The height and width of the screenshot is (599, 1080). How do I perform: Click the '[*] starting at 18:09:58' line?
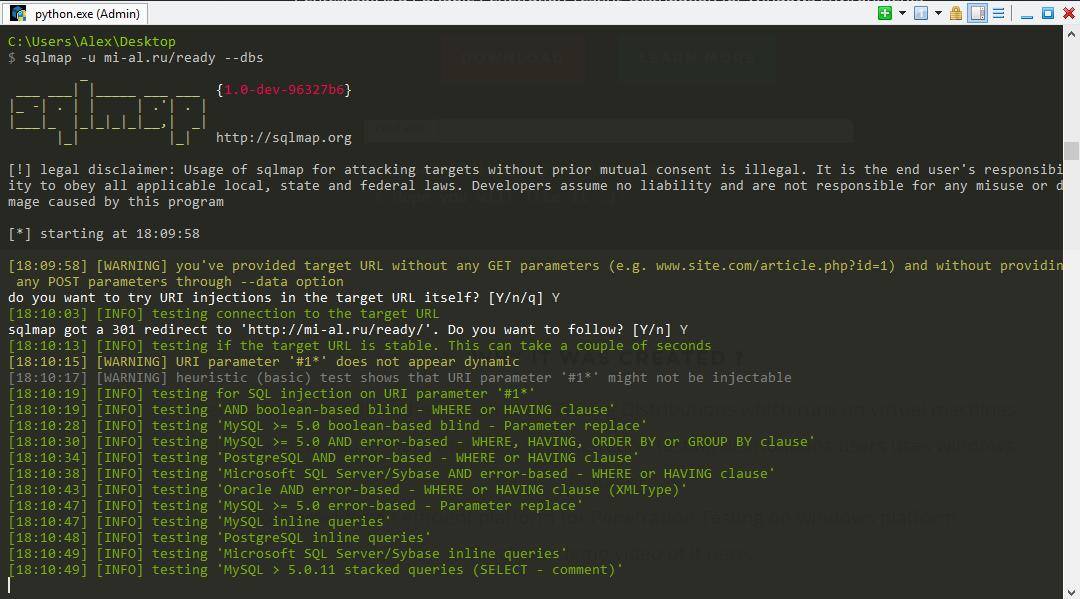(104, 233)
